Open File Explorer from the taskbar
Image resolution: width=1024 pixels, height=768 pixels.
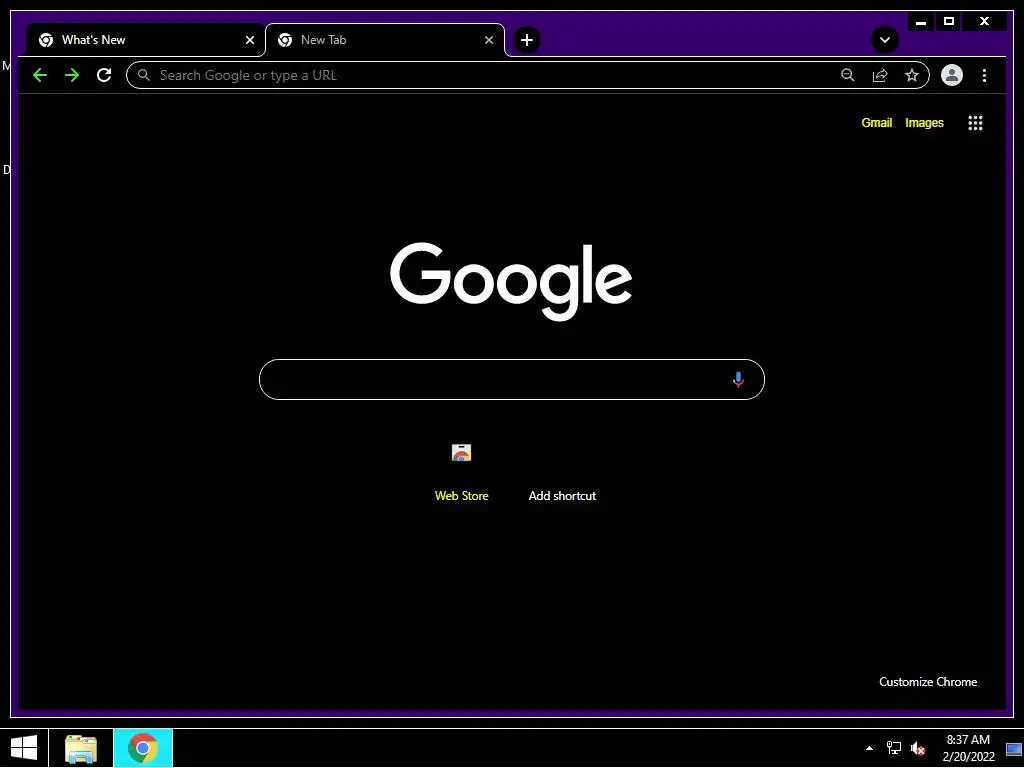(81, 748)
